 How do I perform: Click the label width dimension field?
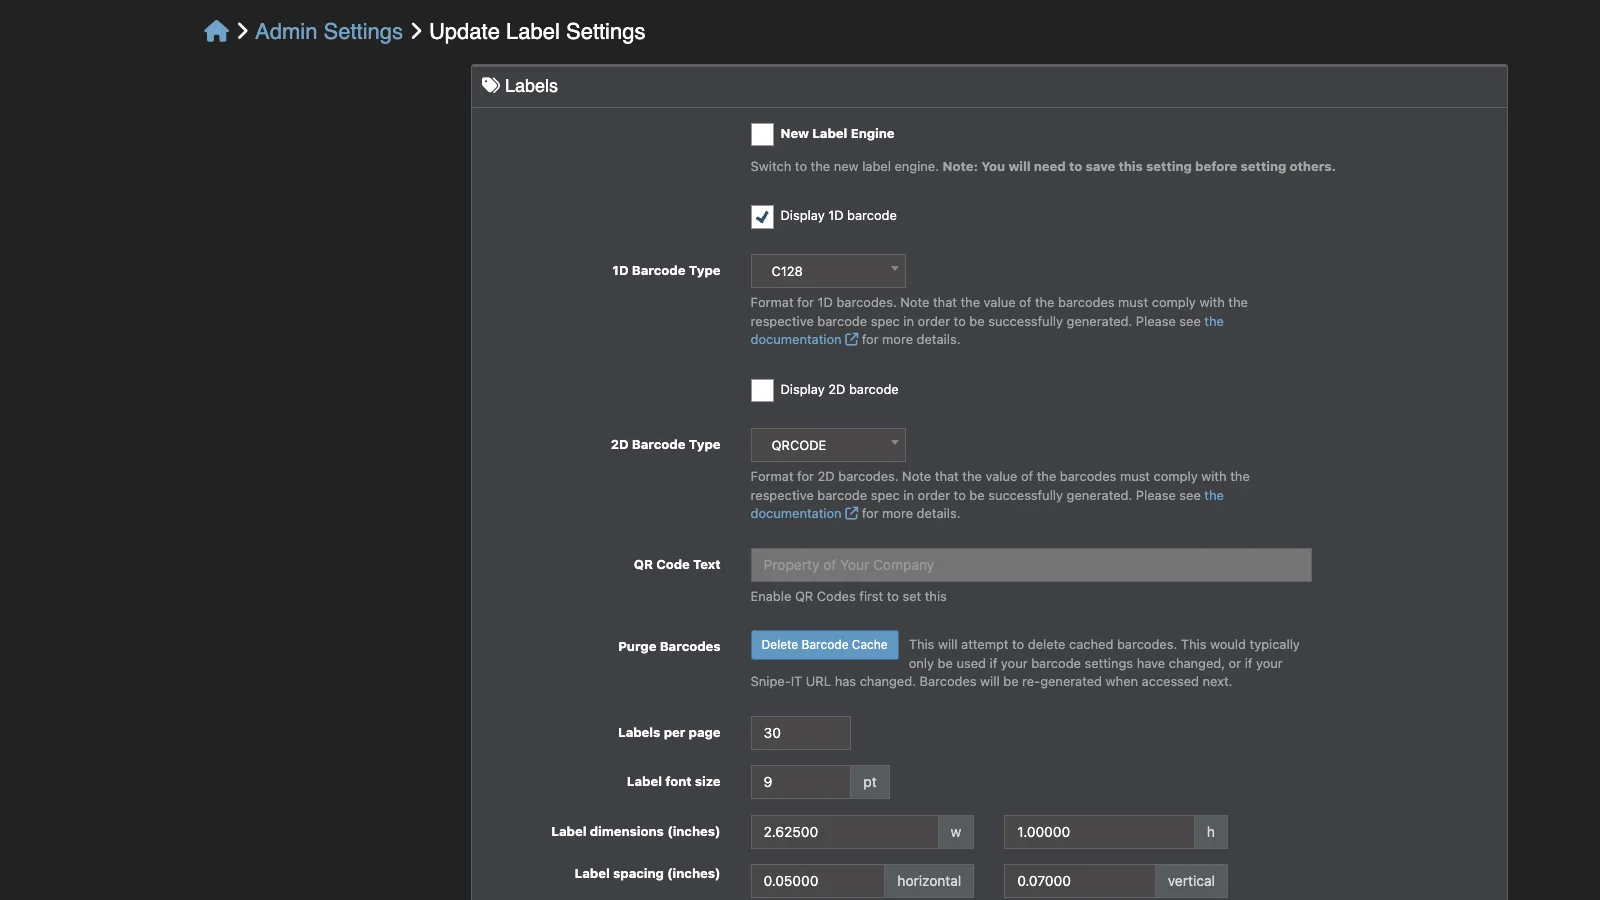845,832
